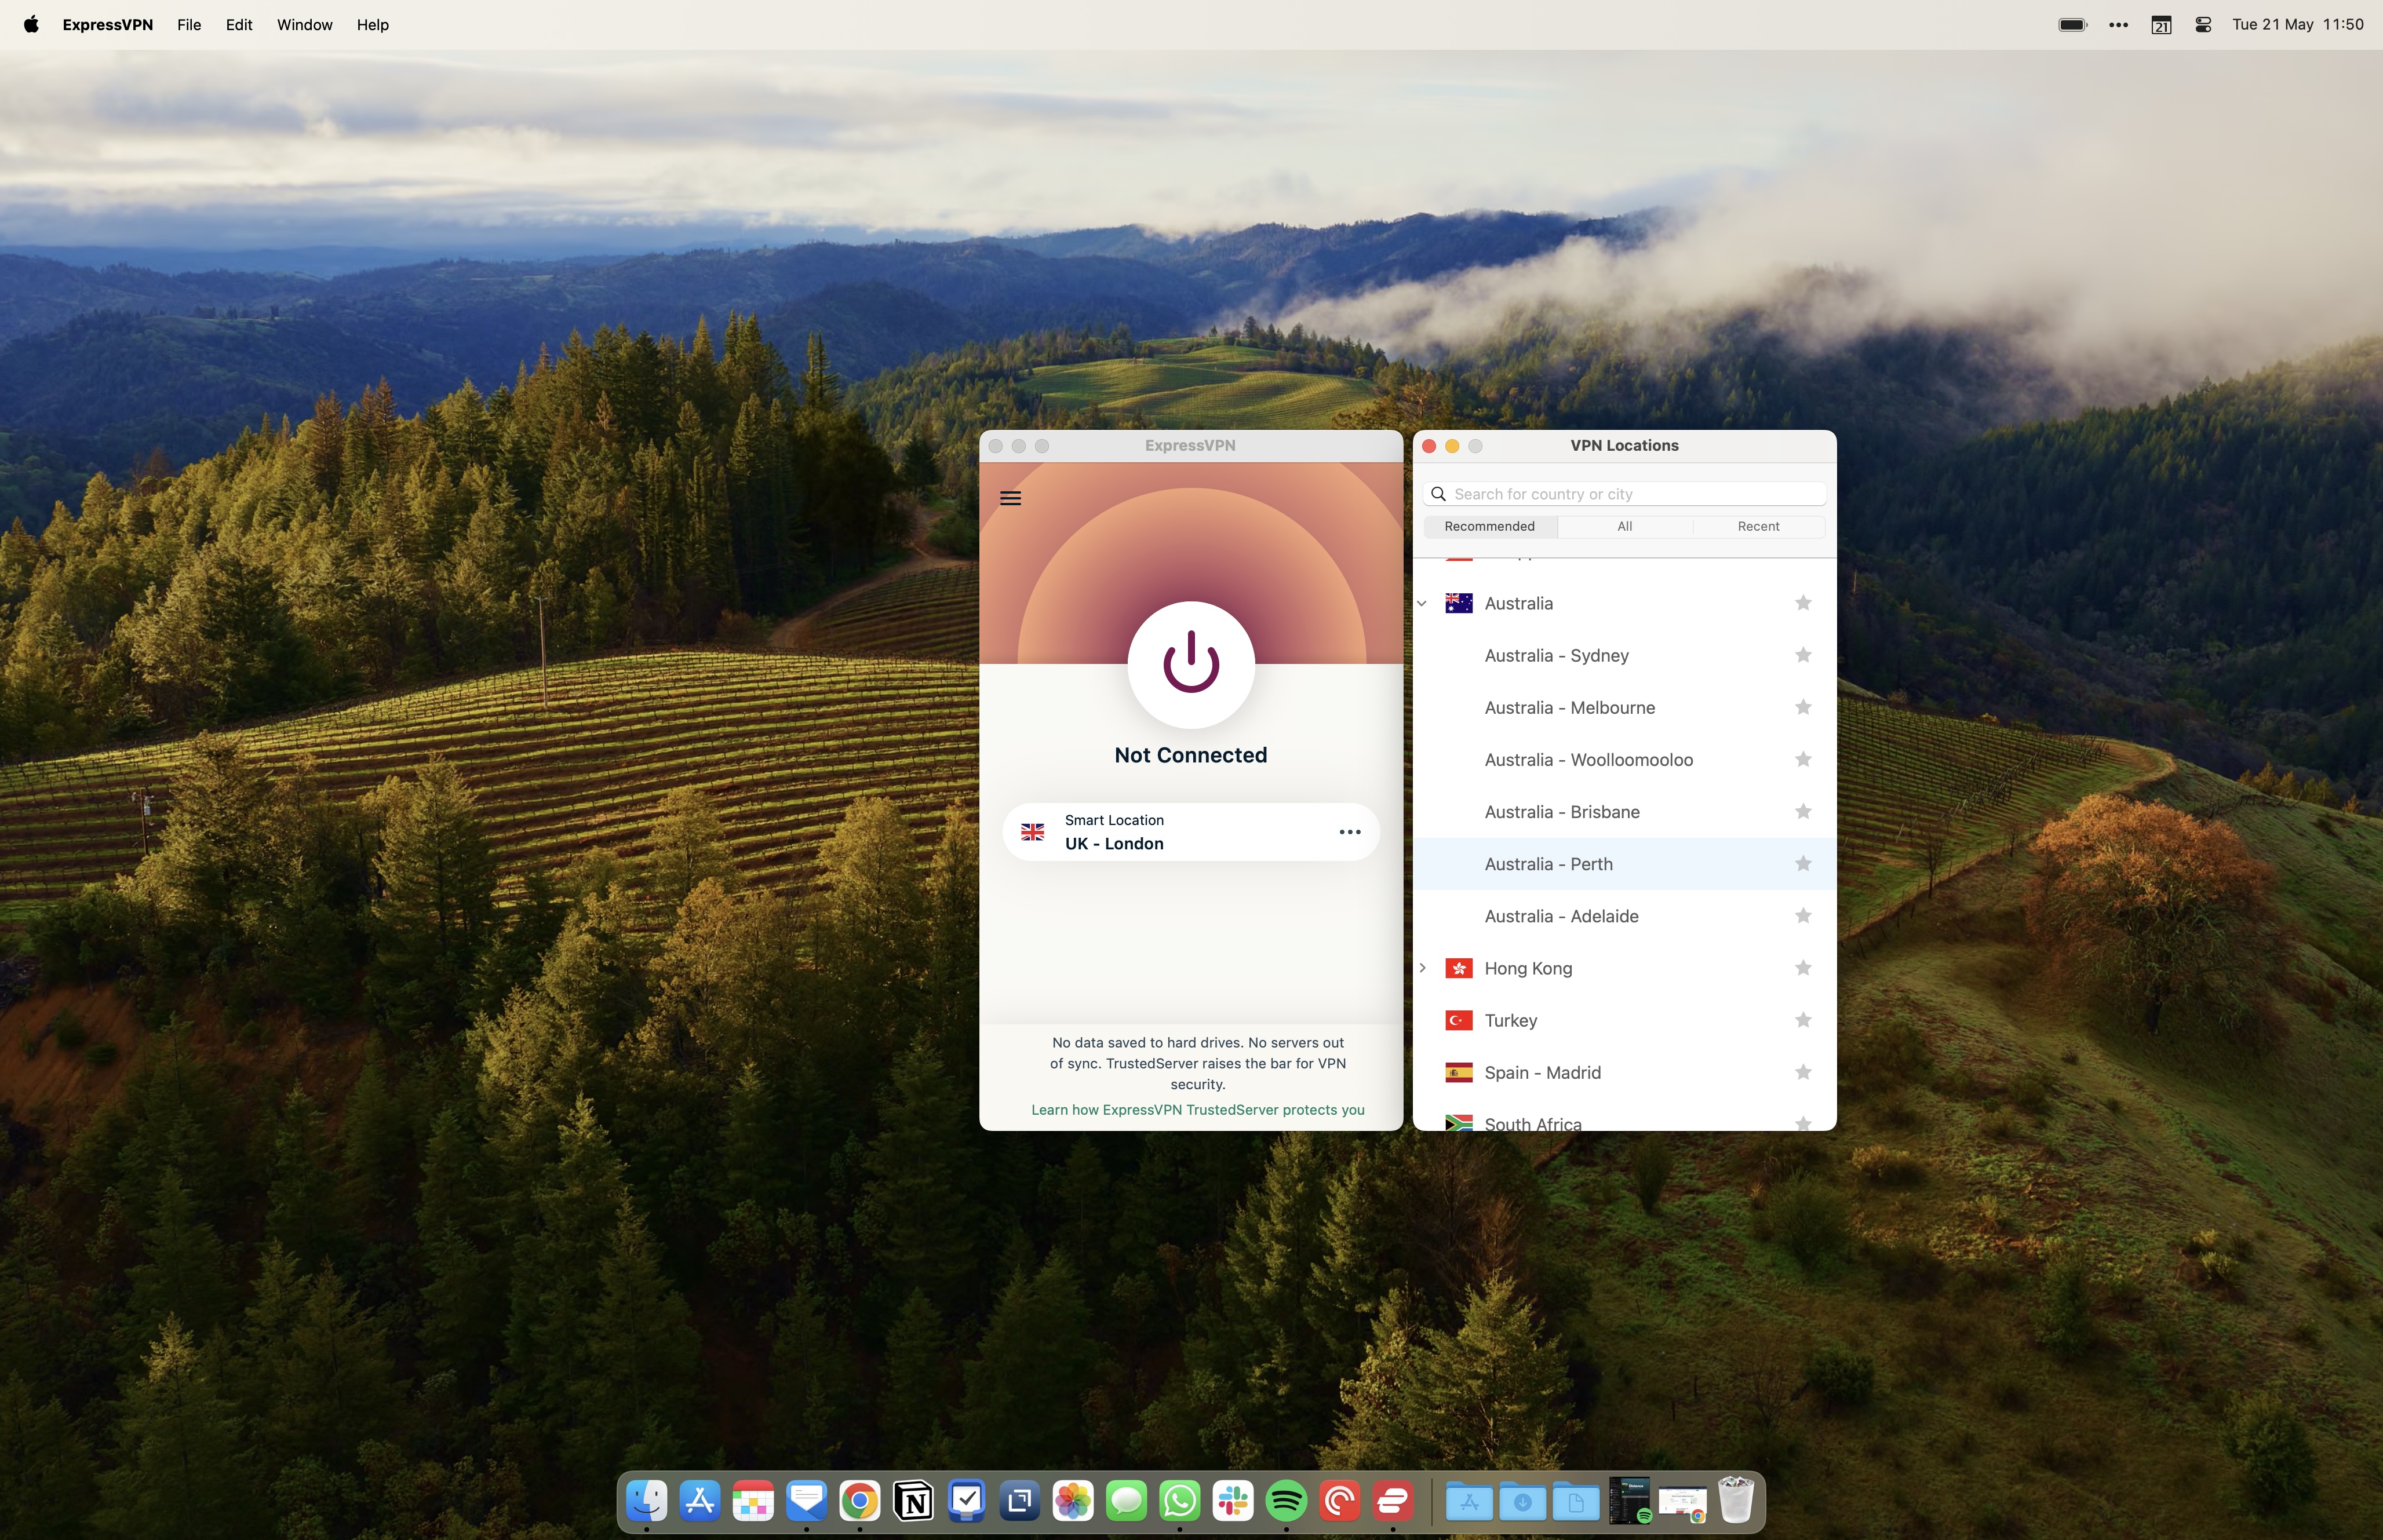The width and height of the screenshot is (2383, 1540).
Task: Open the hamburger menu in ExpressVPN
Action: [x=1010, y=498]
